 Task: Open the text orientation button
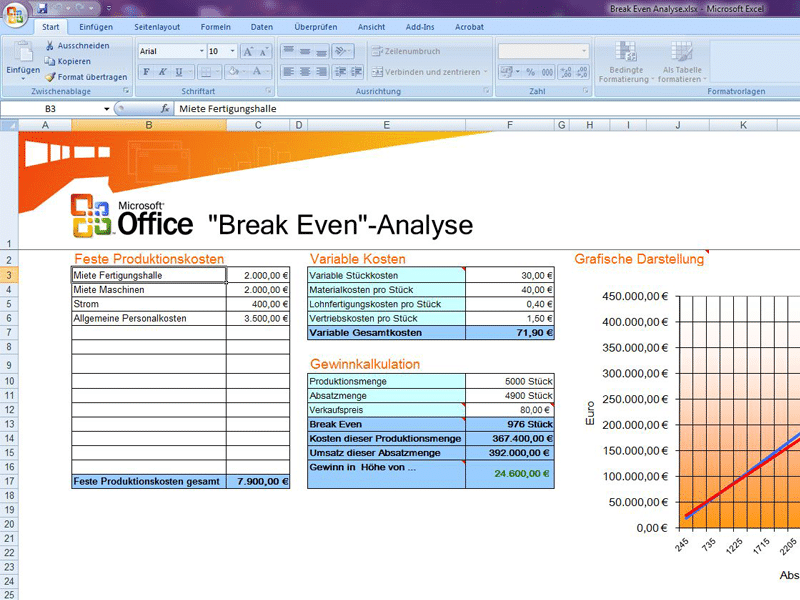(342, 51)
